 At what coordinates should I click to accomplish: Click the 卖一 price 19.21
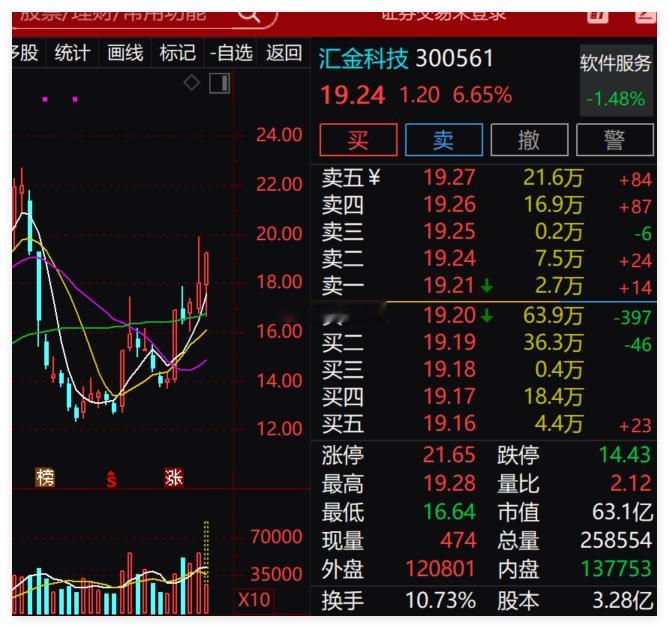tap(449, 285)
